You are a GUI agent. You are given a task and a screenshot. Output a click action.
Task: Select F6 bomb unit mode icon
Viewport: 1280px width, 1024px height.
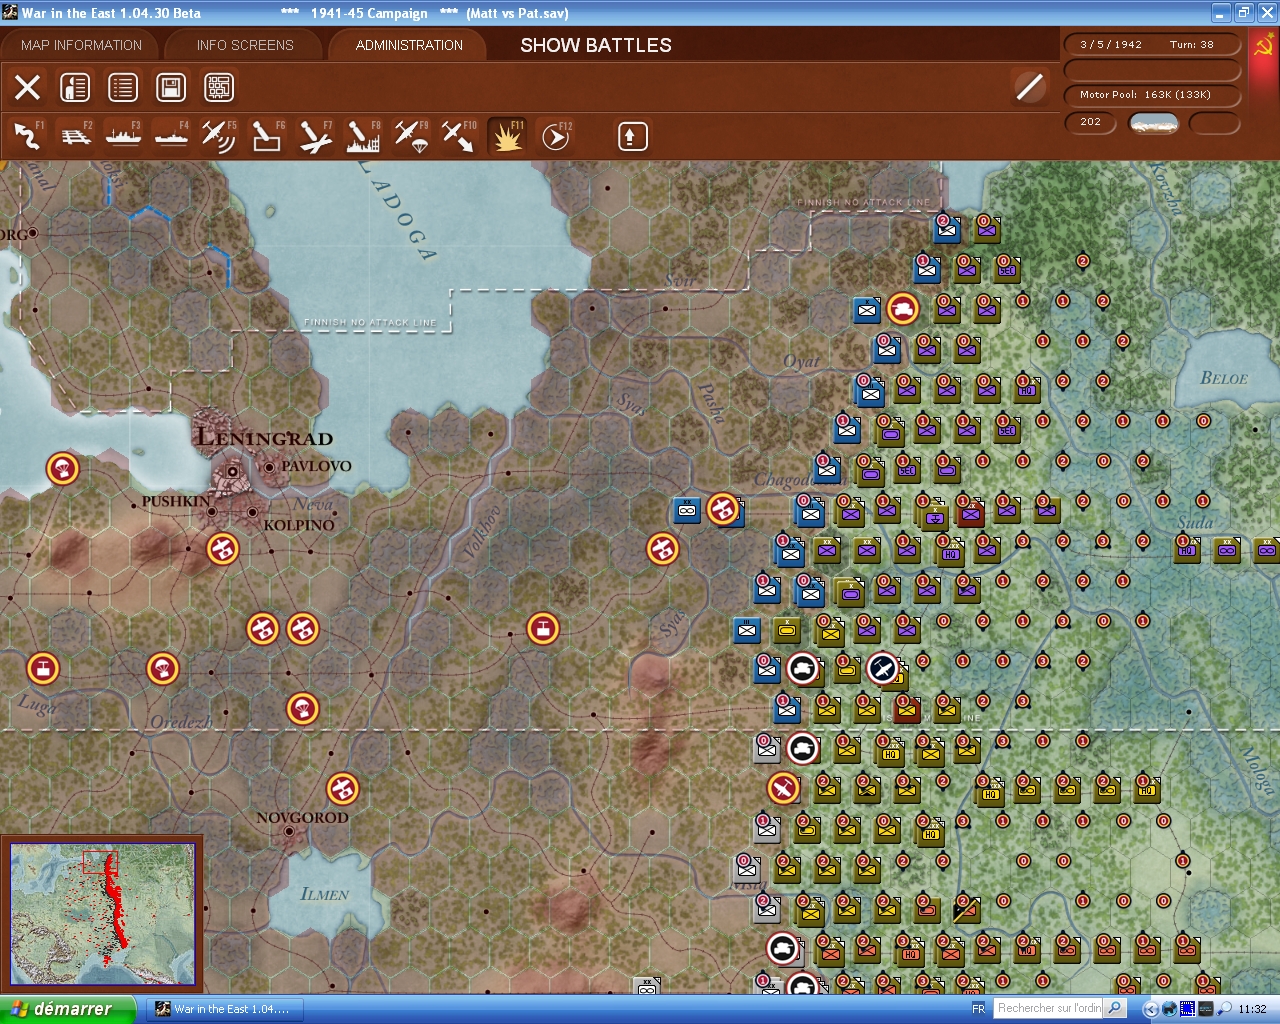pyautogui.click(x=267, y=136)
